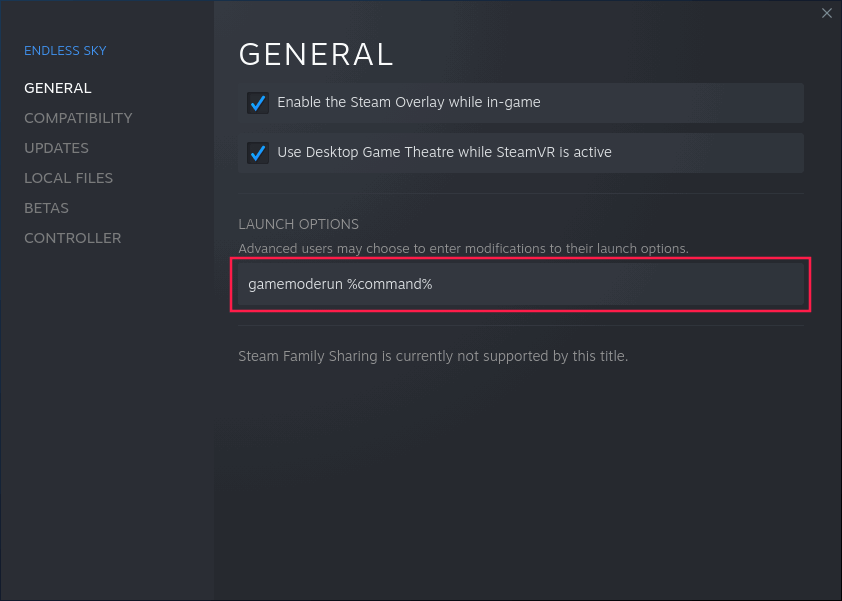Click inside the launch options text field
Viewport: 842px width, 601px height.
tap(520, 284)
